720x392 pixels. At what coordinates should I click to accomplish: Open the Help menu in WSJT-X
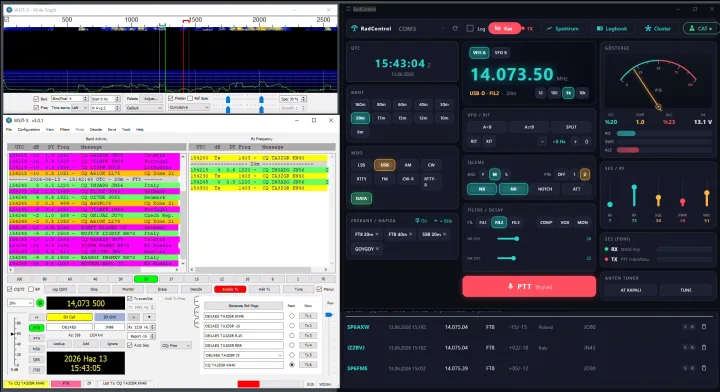coord(140,129)
